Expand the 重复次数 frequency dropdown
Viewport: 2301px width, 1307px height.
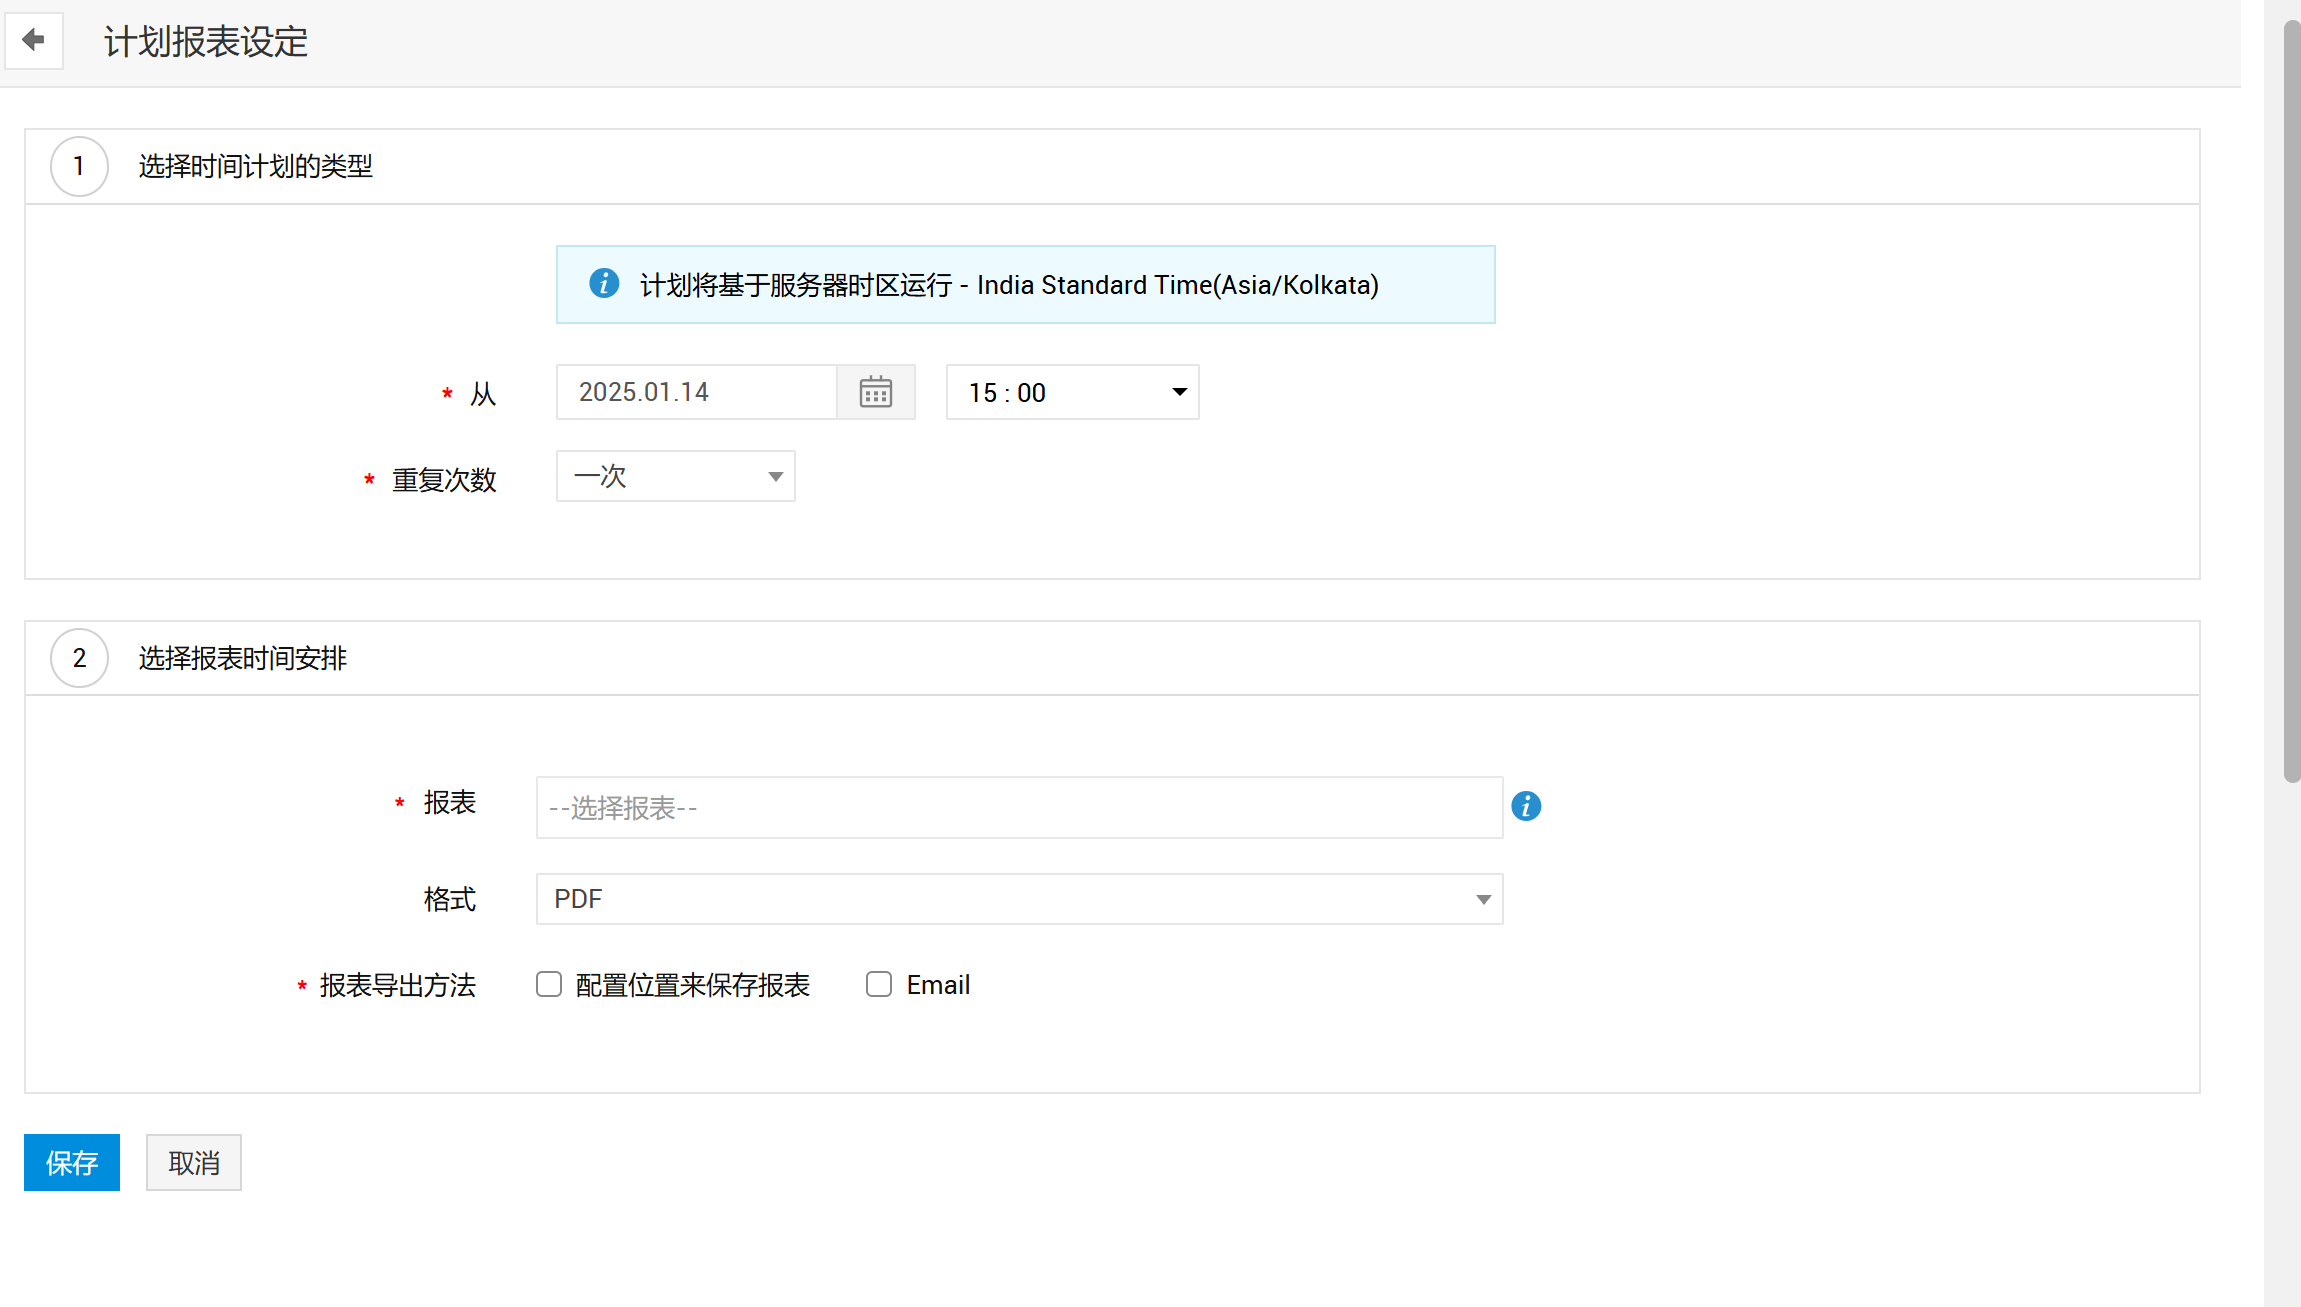pos(676,476)
